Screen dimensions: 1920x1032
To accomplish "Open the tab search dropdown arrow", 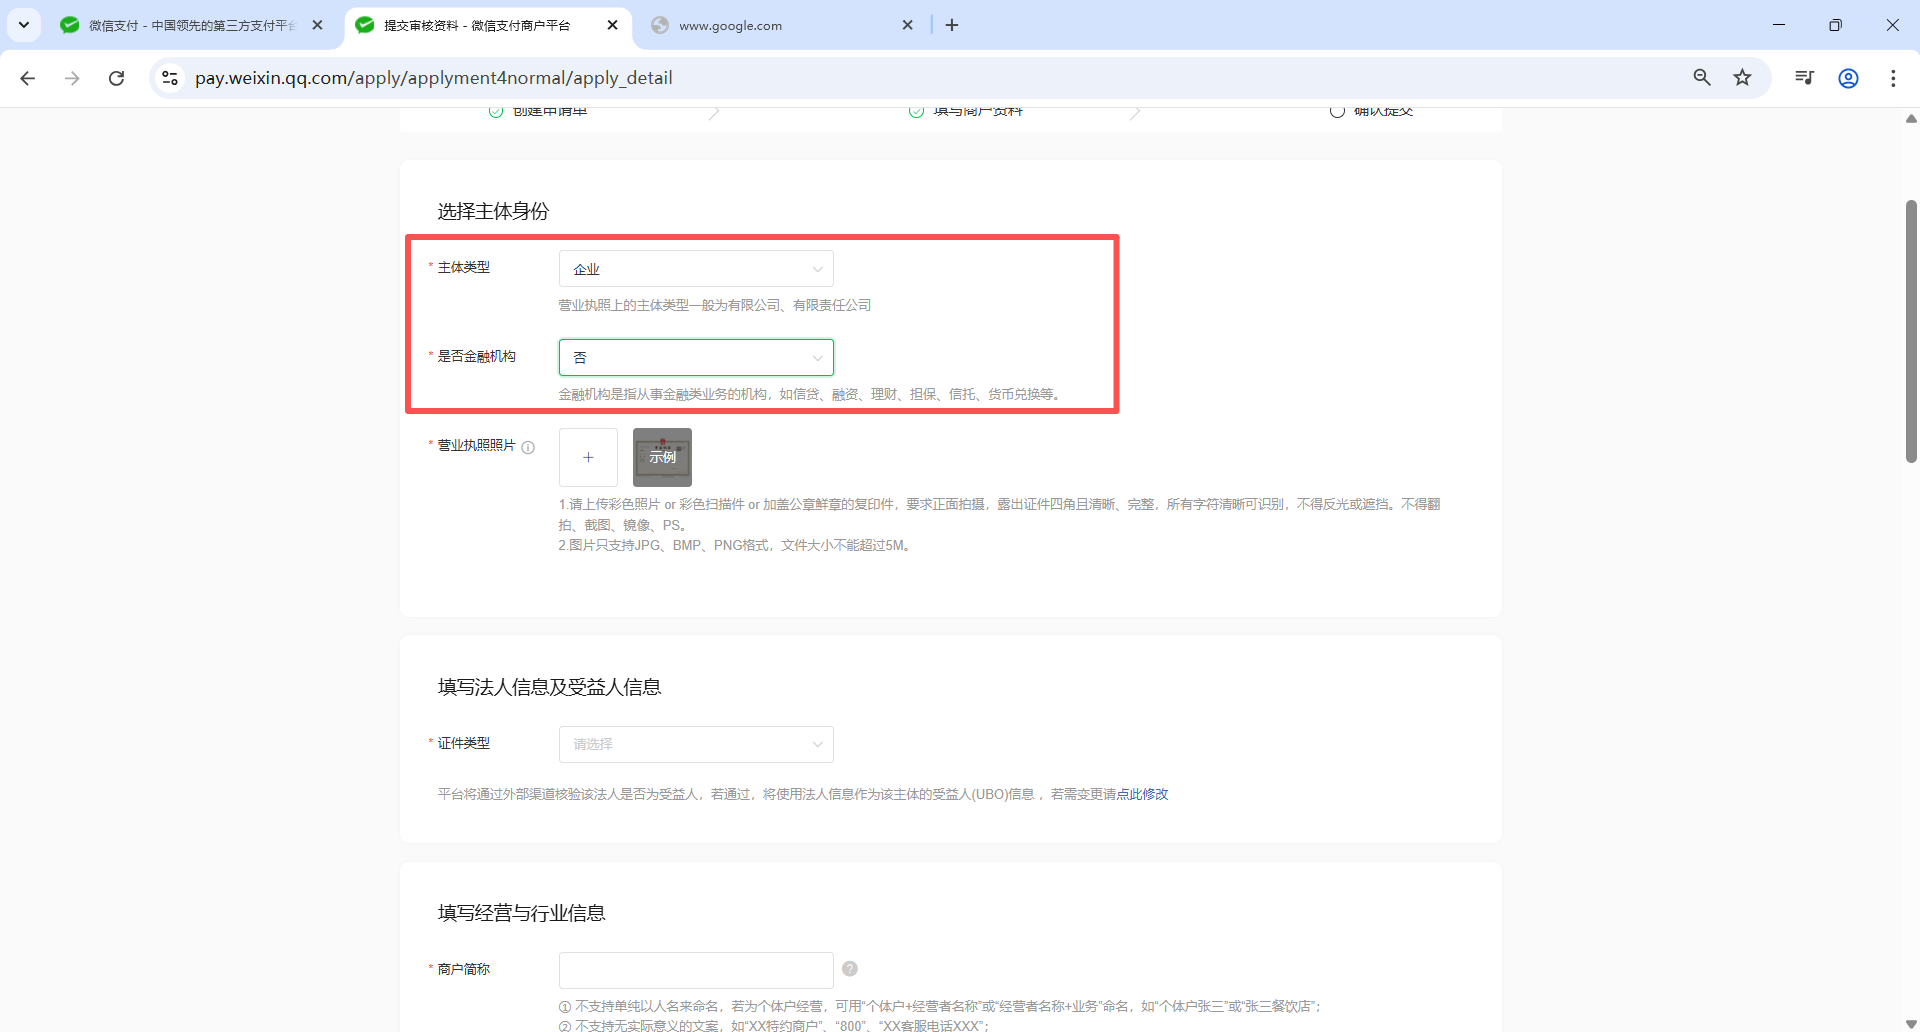I will pyautogui.click(x=24, y=25).
